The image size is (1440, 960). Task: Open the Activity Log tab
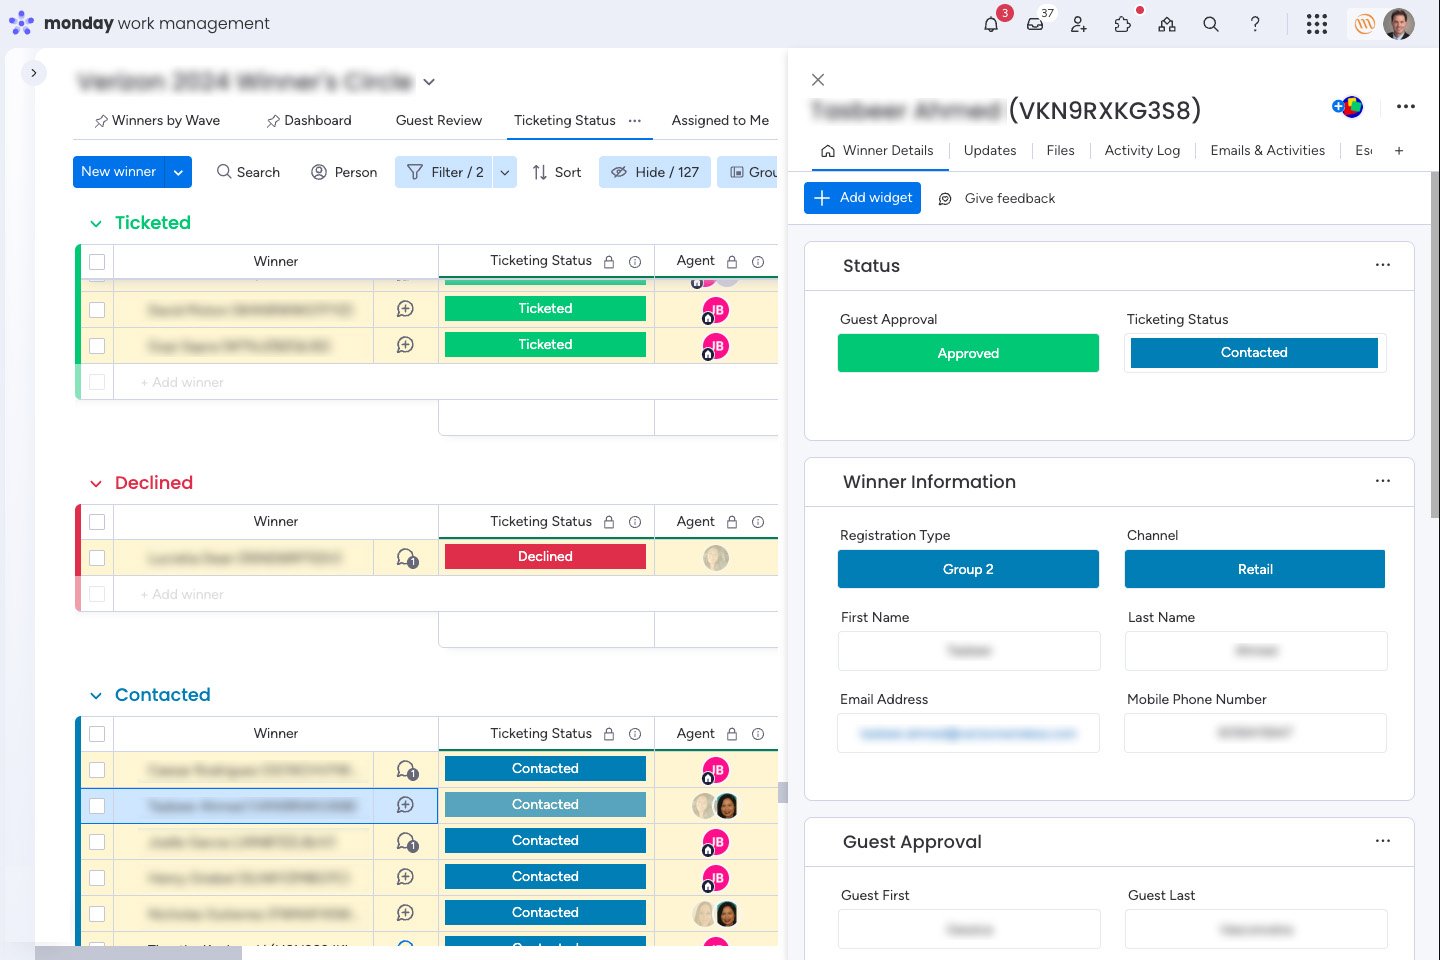1142,150
